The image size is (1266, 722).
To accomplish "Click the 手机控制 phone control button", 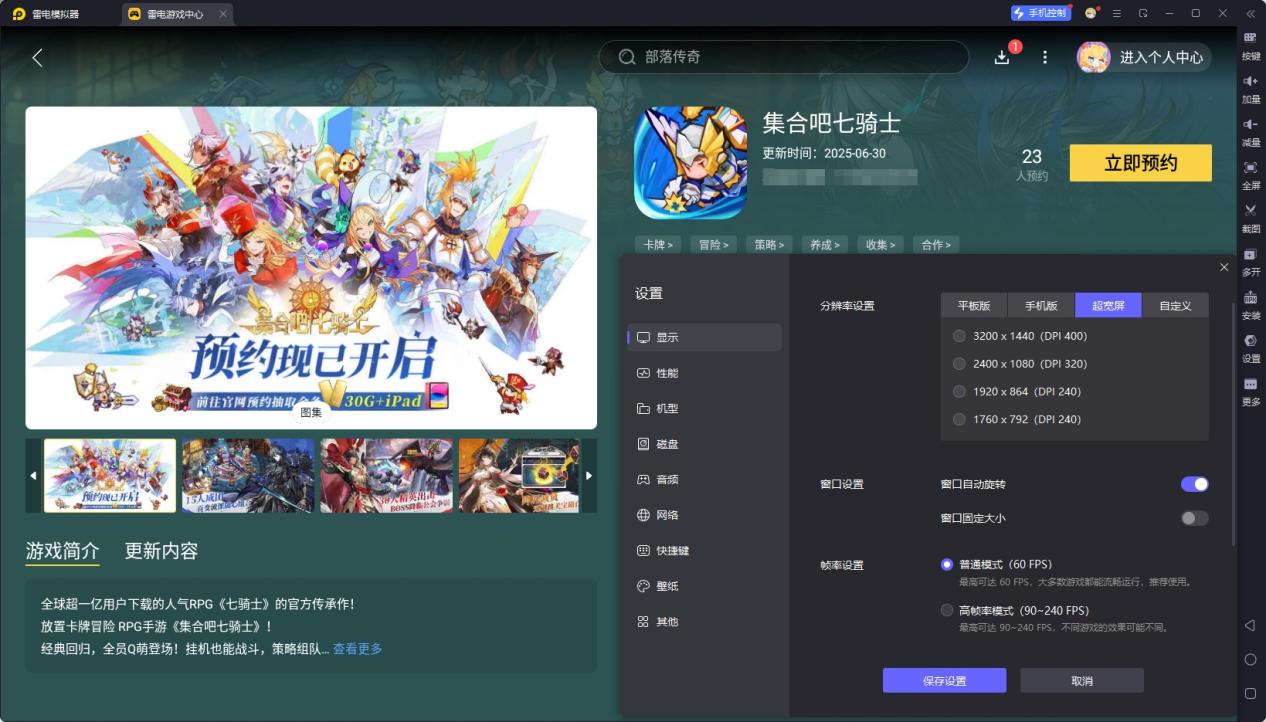I will point(1040,13).
